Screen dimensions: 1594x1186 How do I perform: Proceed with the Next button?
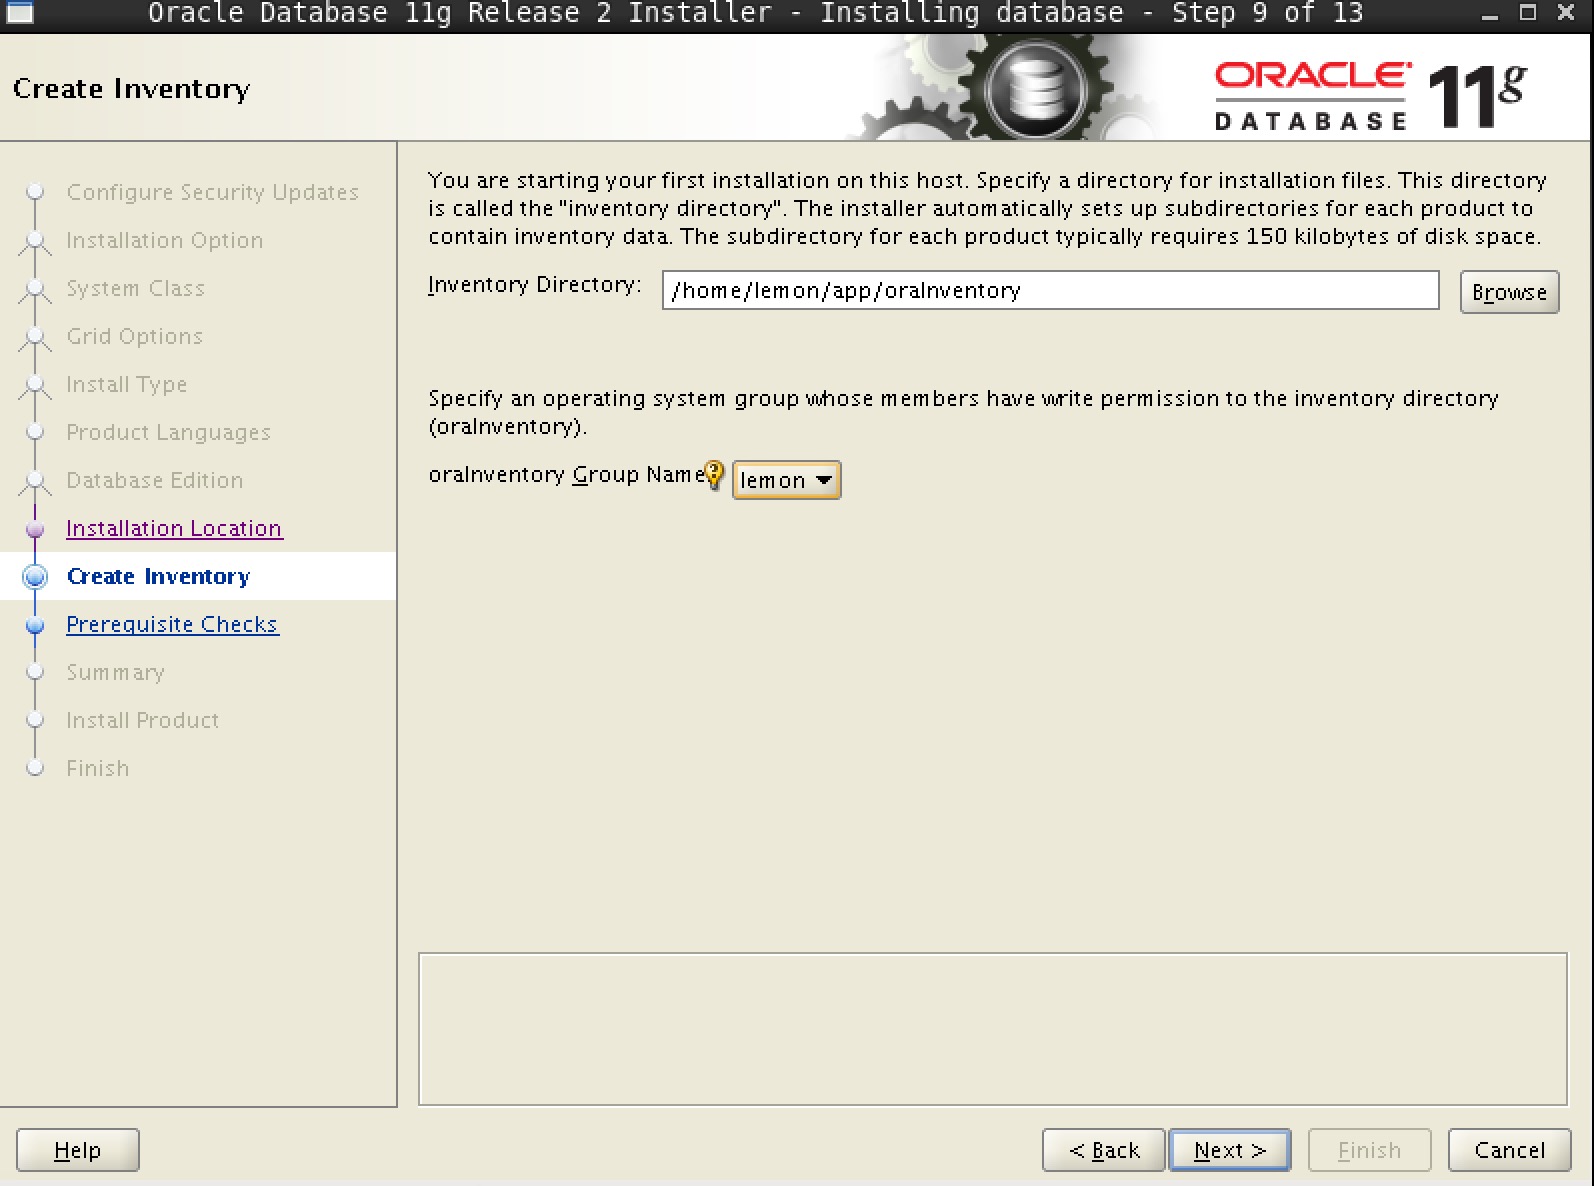(1230, 1150)
